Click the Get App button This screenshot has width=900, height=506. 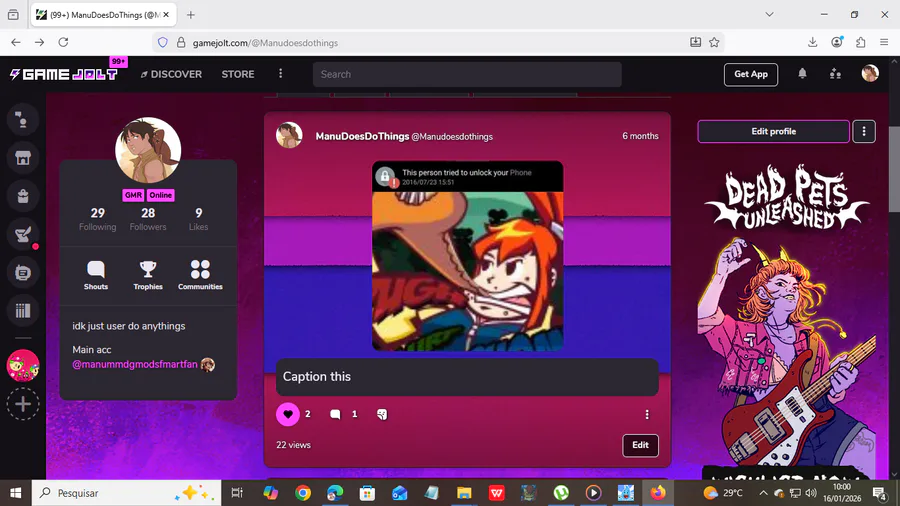tap(751, 74)
